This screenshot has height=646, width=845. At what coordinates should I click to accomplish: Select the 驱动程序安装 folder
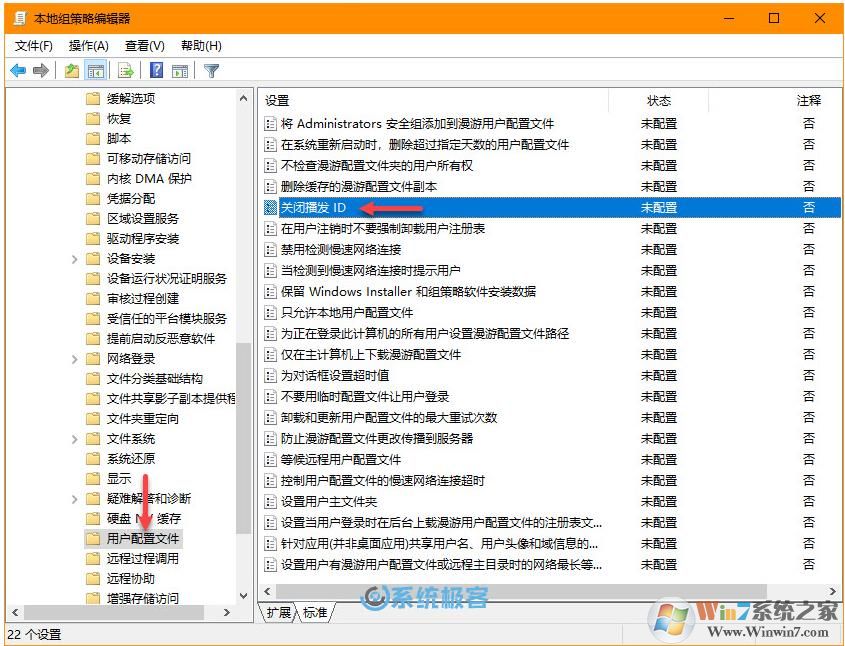143,239
